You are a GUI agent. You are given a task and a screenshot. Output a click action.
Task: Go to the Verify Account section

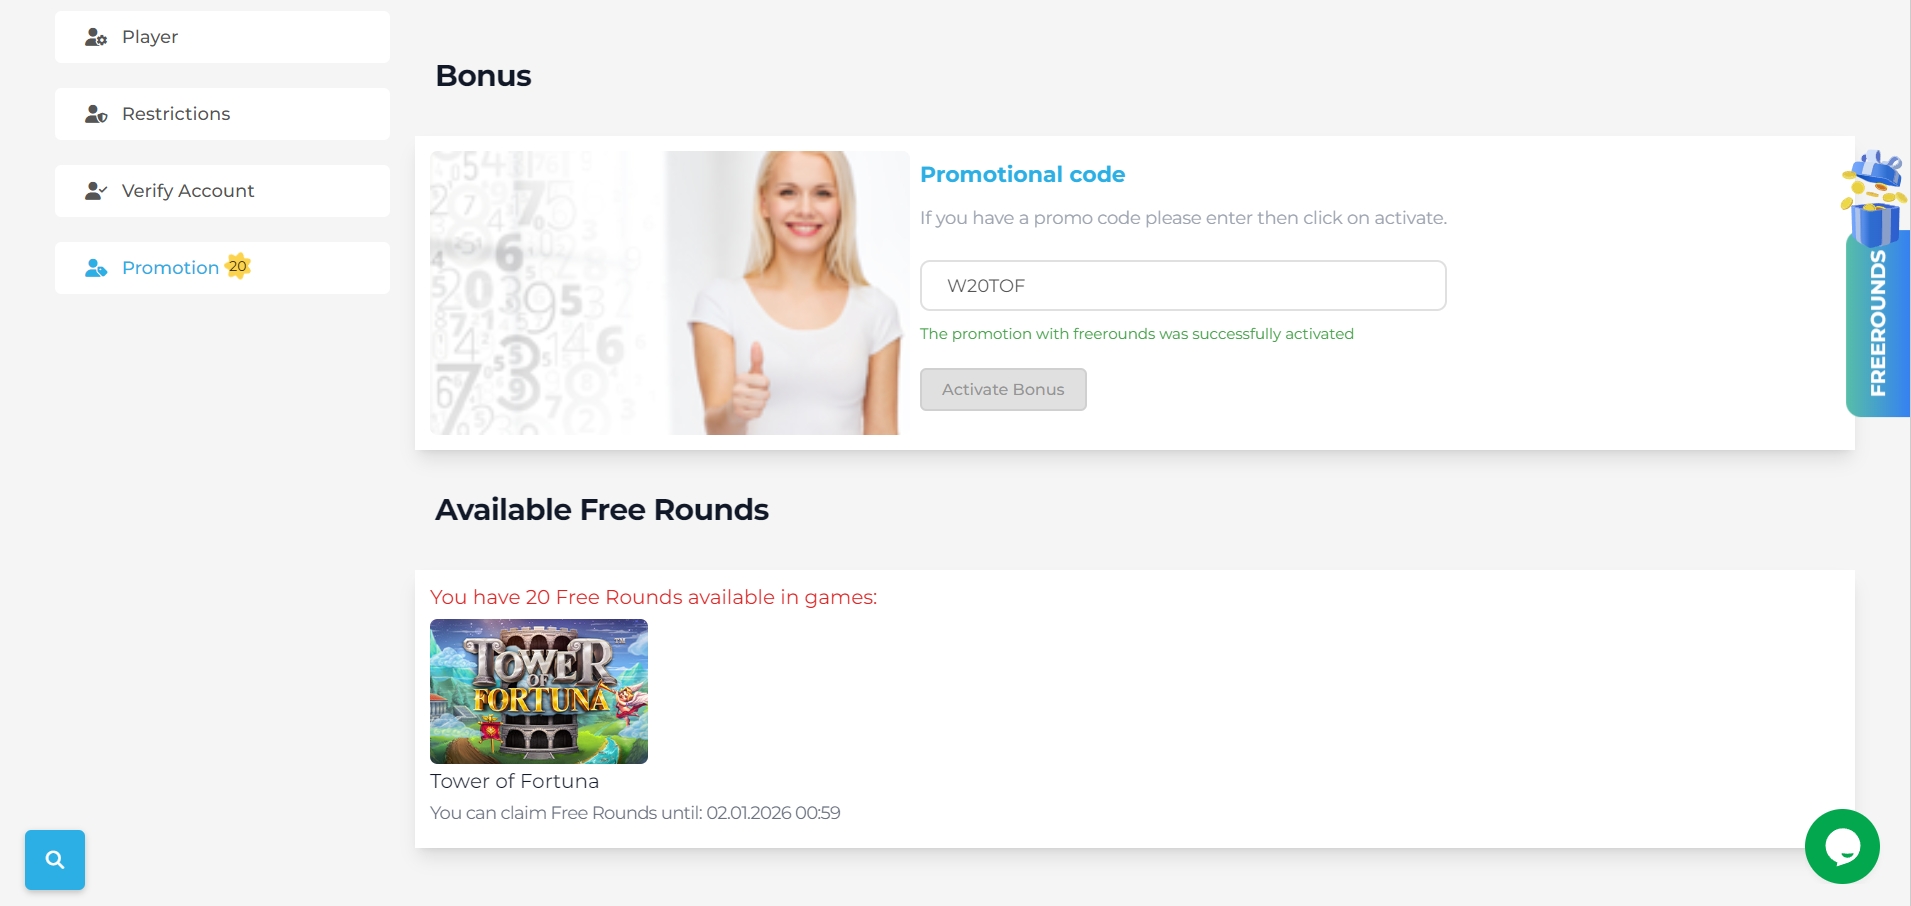click(x=222, y=191)
